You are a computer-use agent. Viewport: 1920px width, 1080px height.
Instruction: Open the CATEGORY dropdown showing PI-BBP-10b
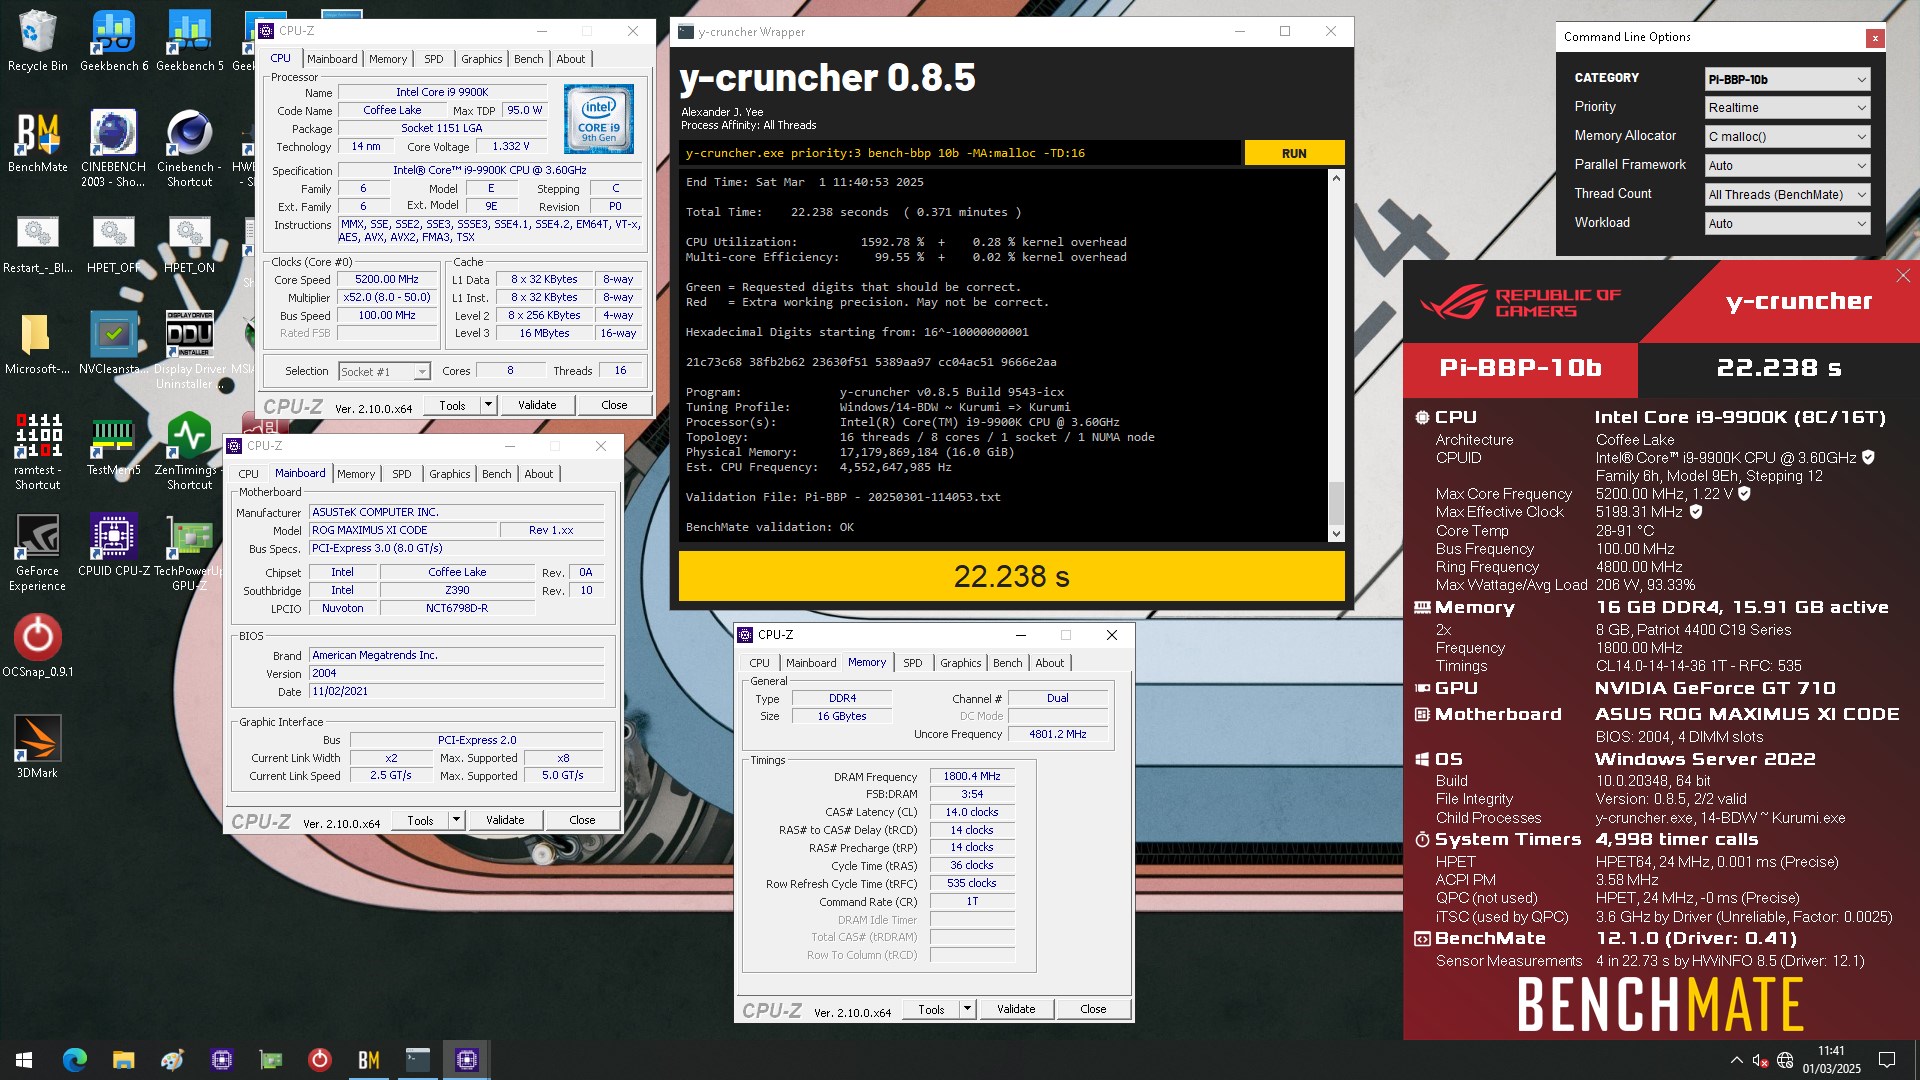(1787, 79)
